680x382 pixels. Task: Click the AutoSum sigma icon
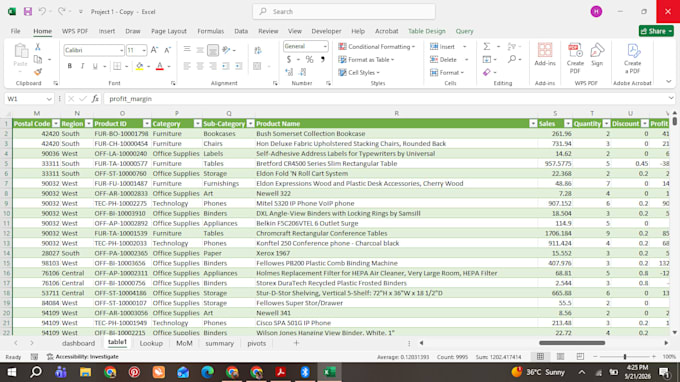(x=487, y=46)
